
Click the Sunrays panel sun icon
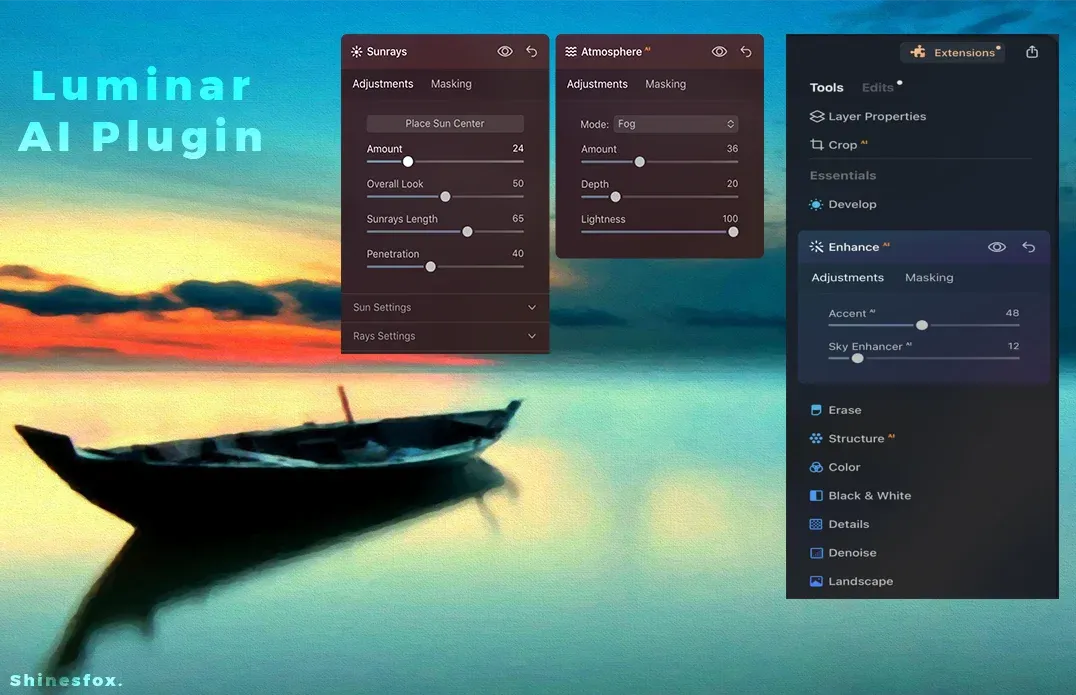(x=357, y=51)
